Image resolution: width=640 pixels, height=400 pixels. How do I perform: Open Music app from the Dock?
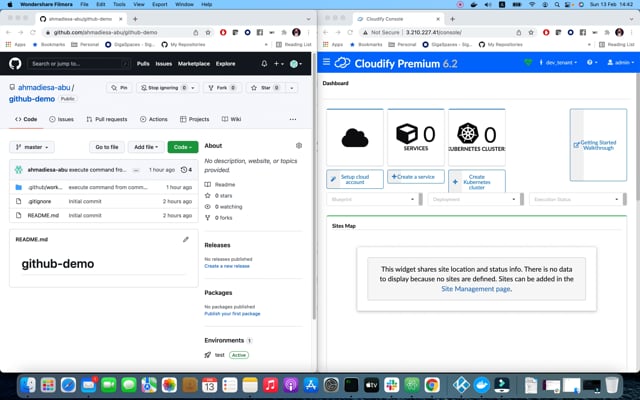270,384
